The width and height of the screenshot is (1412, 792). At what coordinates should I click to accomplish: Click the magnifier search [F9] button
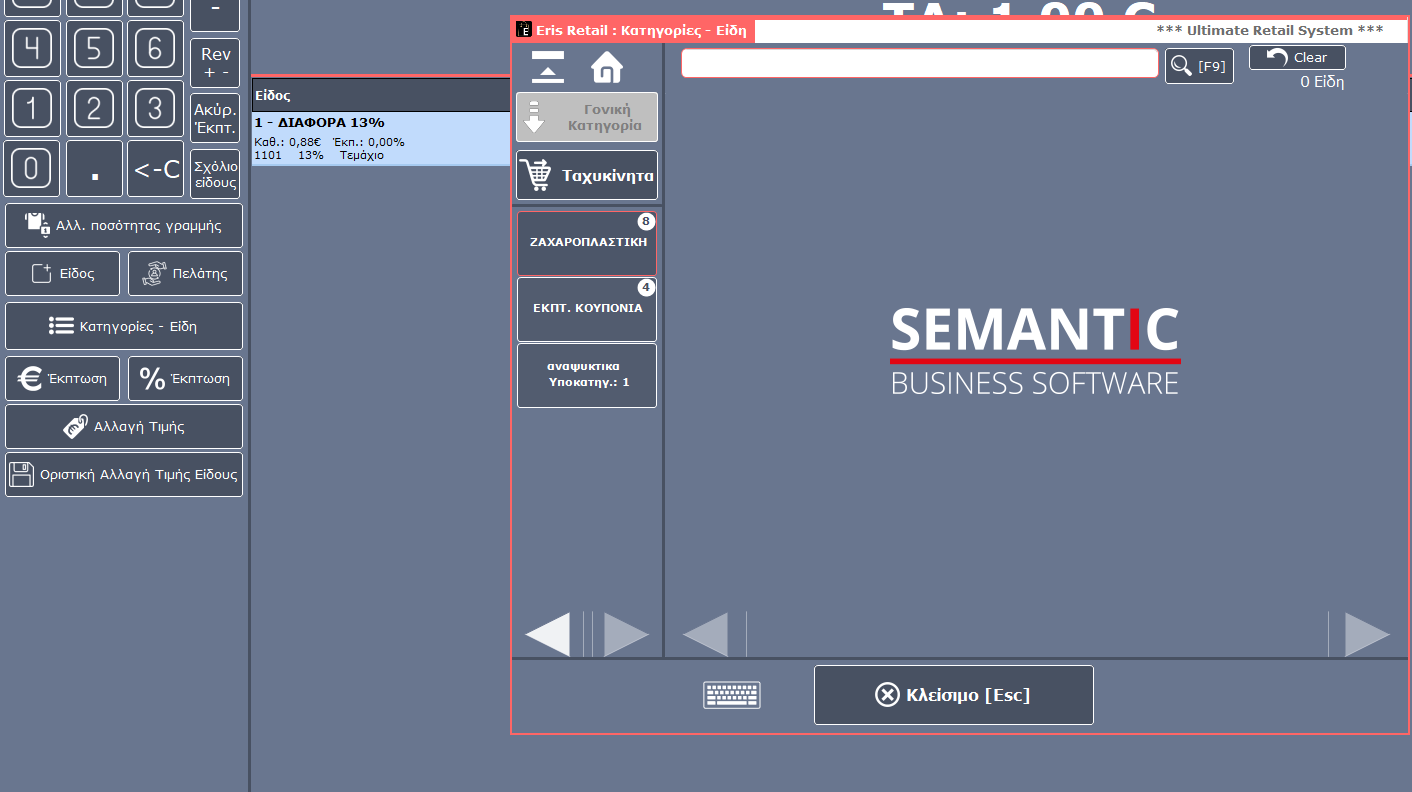point(1199,66)
